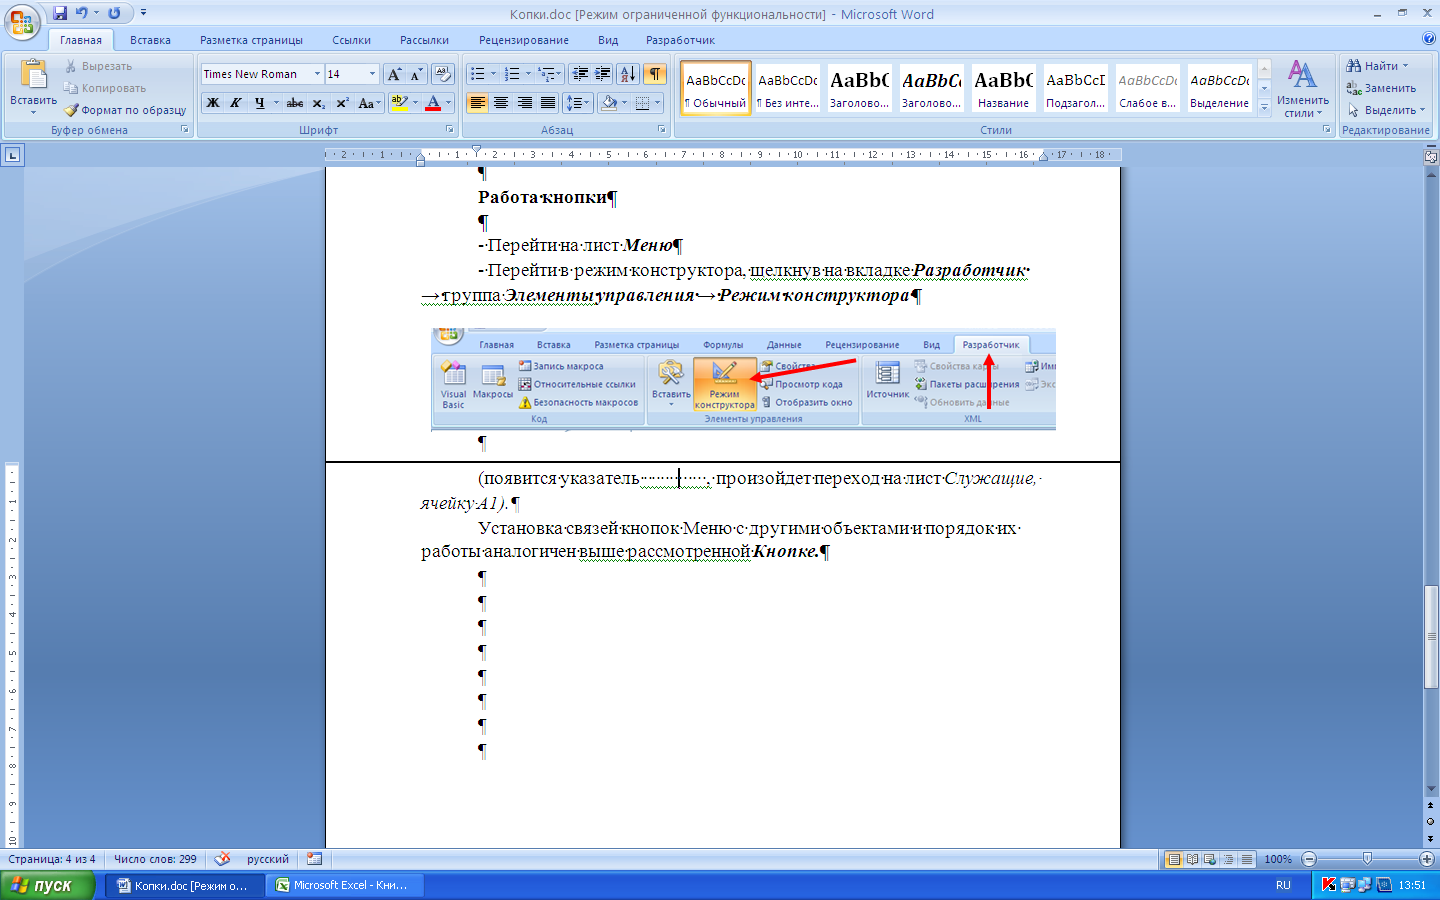Switch to draft view
Screen dimensions: 1440x900
click(1247, 859)
